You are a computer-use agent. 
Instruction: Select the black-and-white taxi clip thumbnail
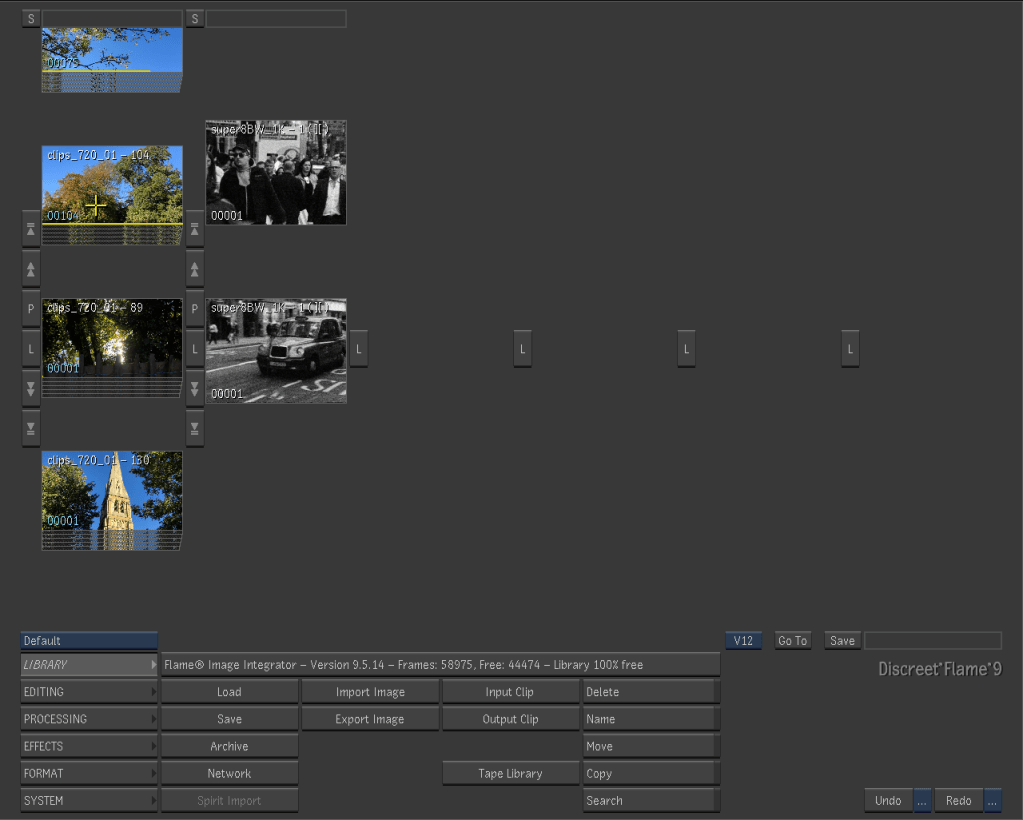pyautogui.click(x=276, y=351)
